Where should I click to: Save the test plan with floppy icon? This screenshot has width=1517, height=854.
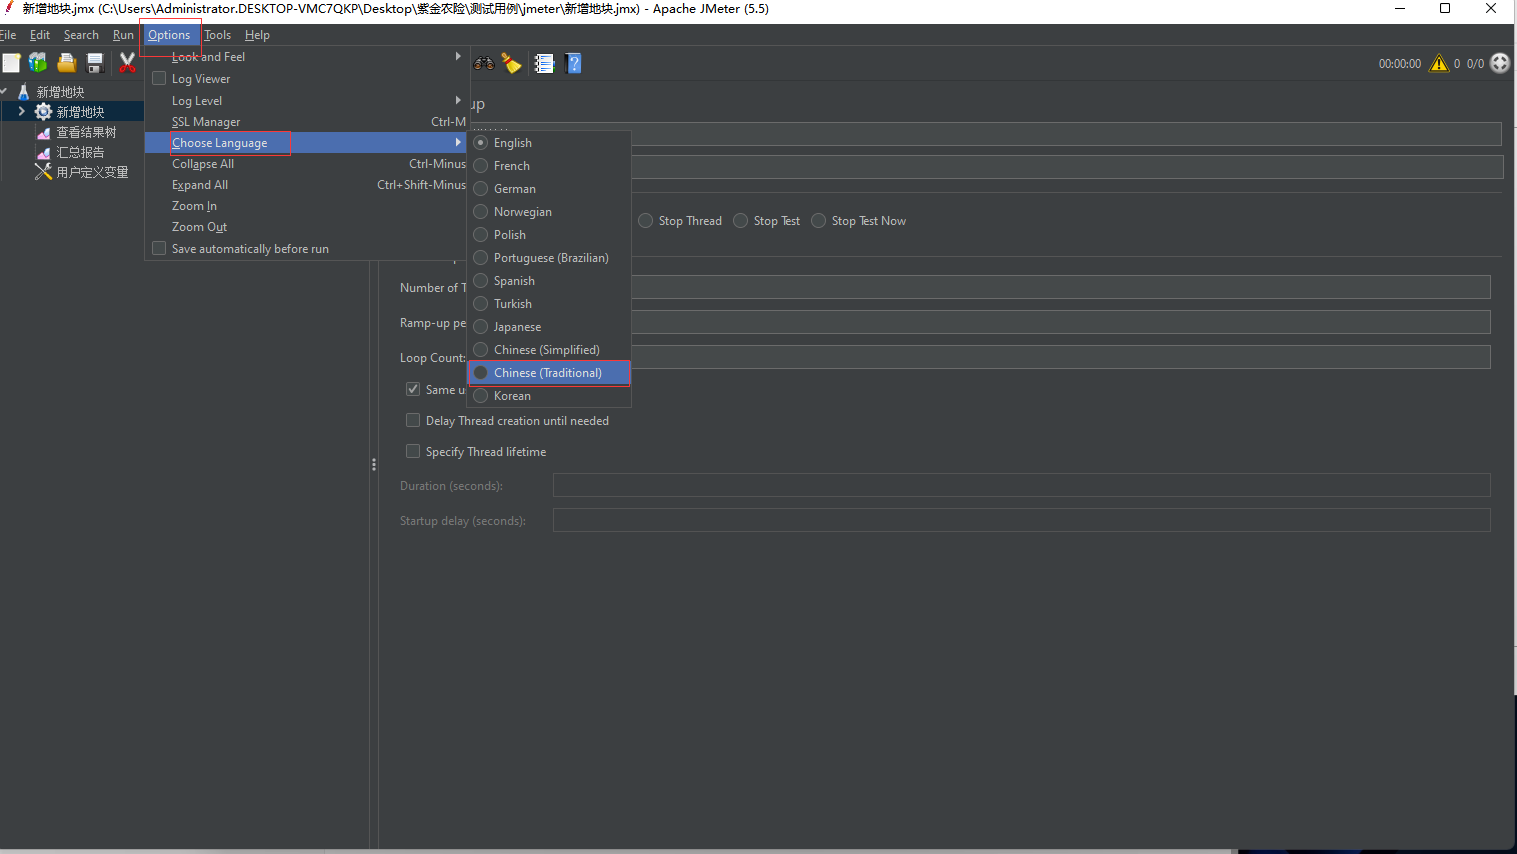point(95,63)
